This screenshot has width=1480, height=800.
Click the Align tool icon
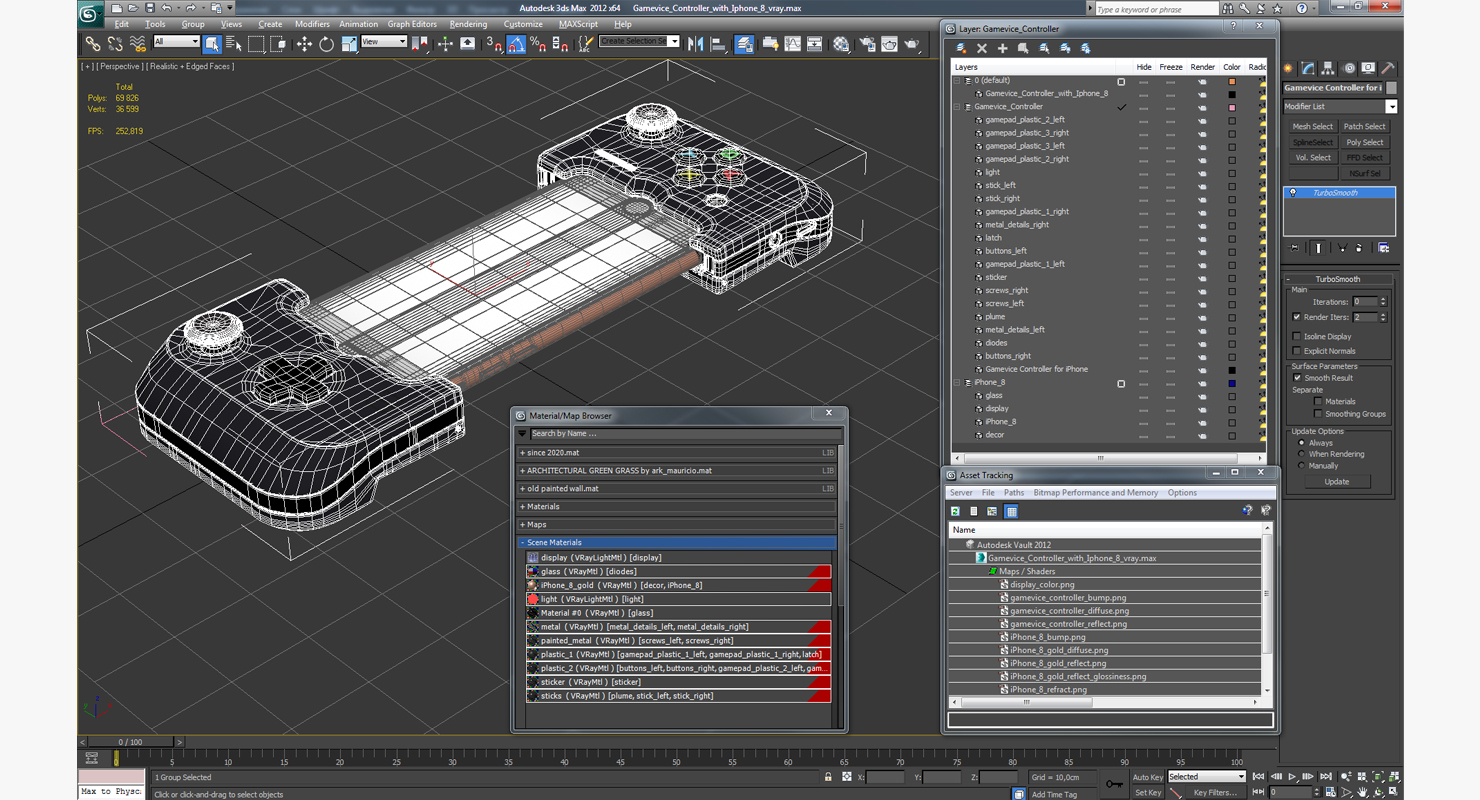tap(718, 44)
